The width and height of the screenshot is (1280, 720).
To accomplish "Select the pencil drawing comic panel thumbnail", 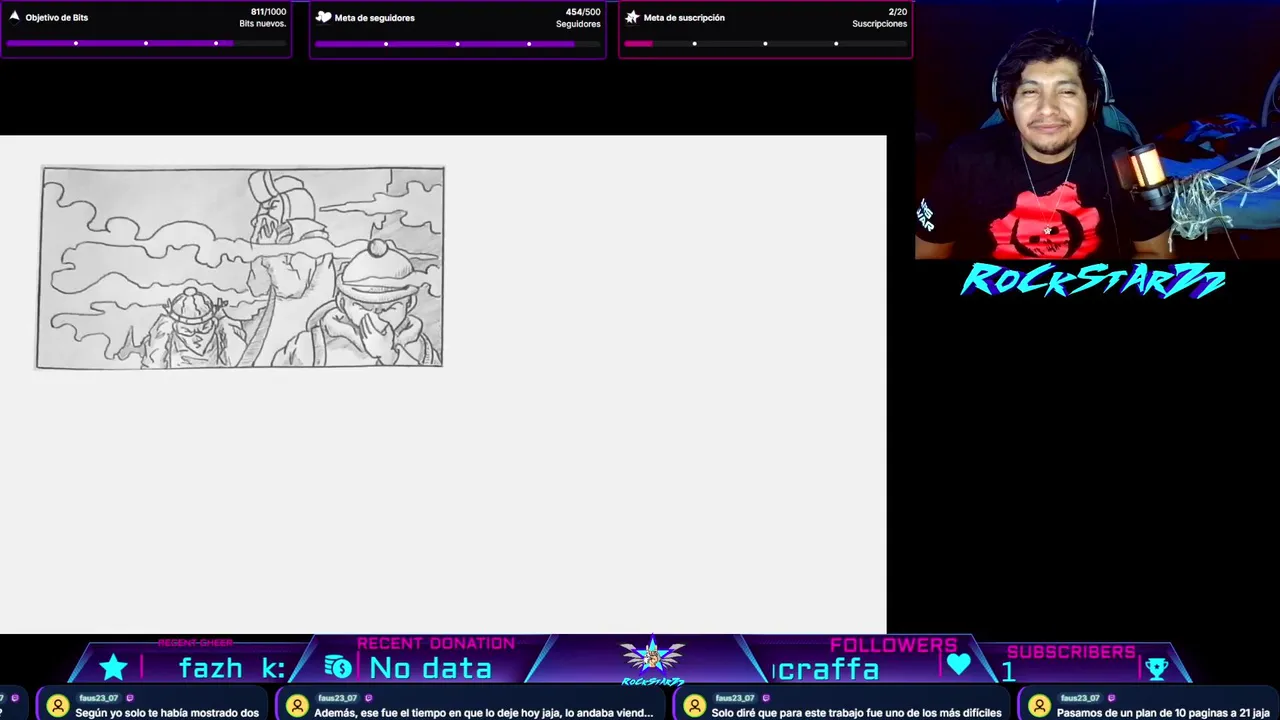I will click(x=240, y=268).
